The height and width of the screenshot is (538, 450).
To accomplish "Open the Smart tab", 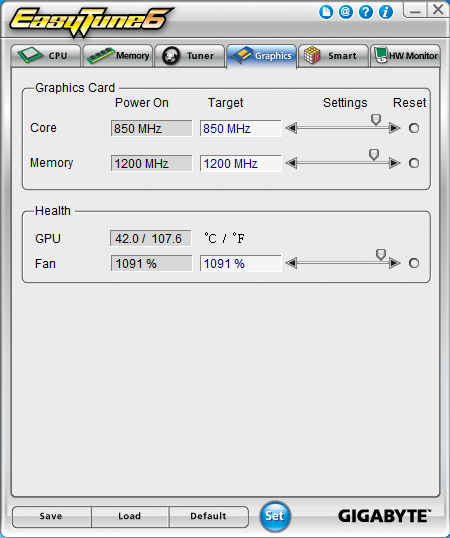I will pyautogui.click(x=333, y=56).
